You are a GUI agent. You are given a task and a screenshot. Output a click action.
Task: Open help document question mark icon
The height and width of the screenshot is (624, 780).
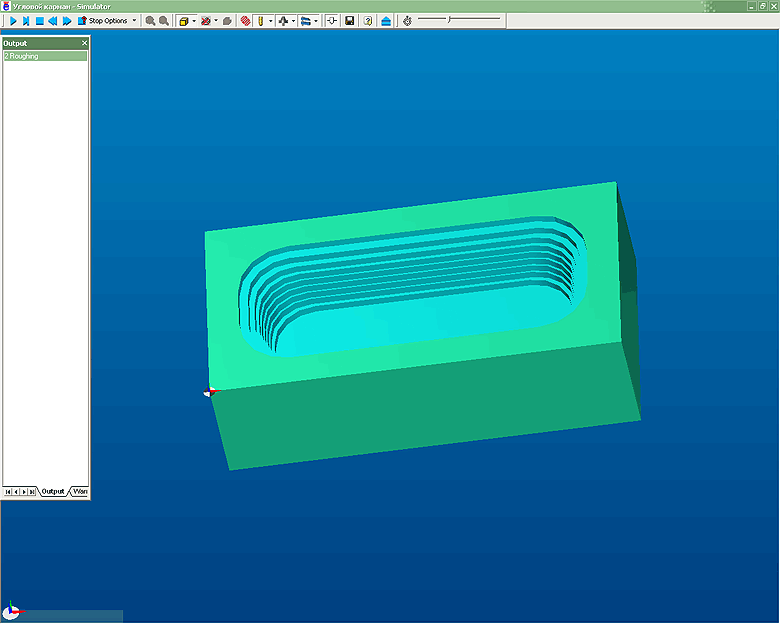click(368, 21)
